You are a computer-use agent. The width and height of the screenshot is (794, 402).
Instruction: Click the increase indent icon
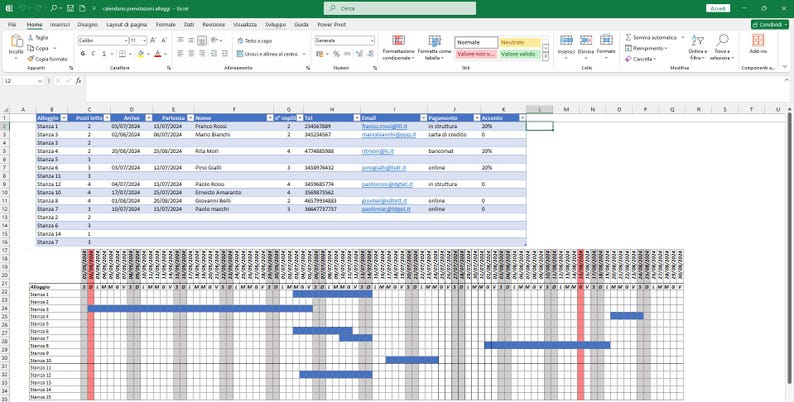pos(225,54)
